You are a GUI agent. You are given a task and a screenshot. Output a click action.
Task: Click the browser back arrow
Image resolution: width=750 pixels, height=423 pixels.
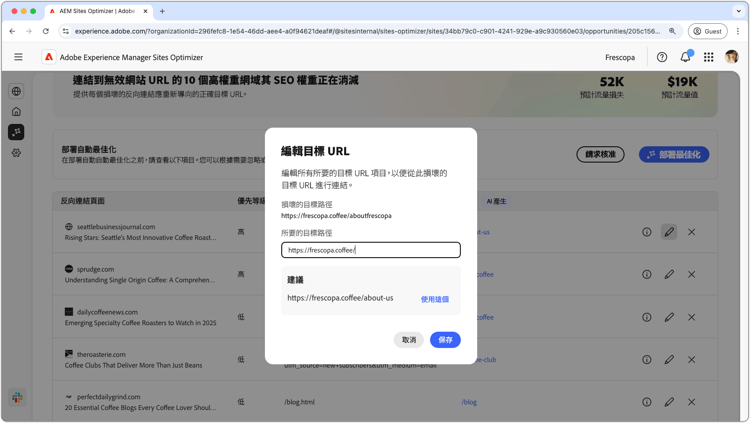12,31
